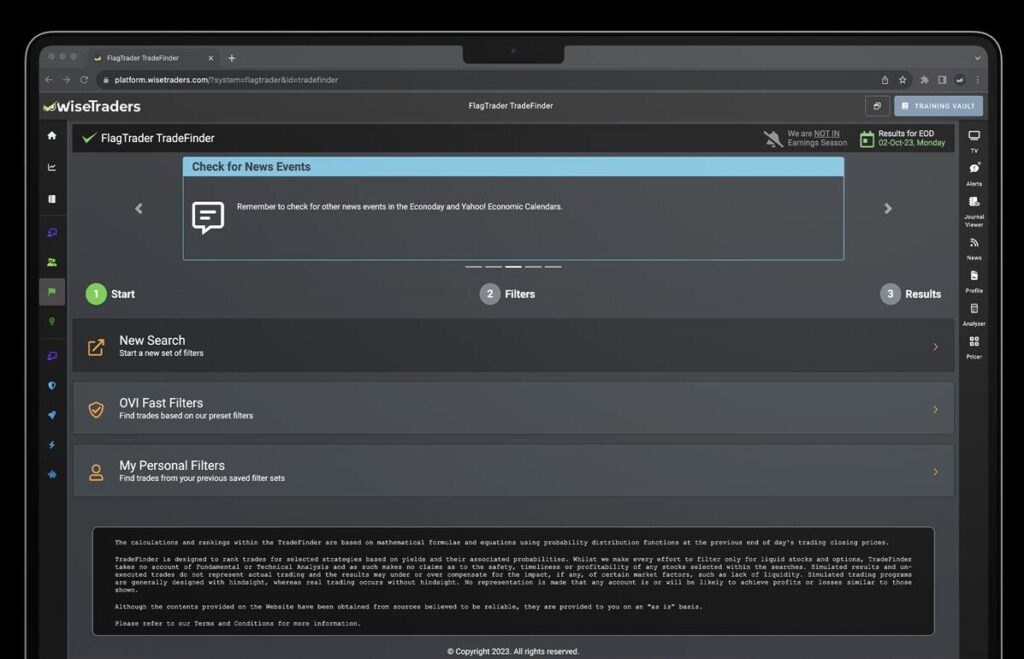Click the 02-Oct-23, Monday date text
This screenshot has height=659, width=1024.
coord(911,143)
